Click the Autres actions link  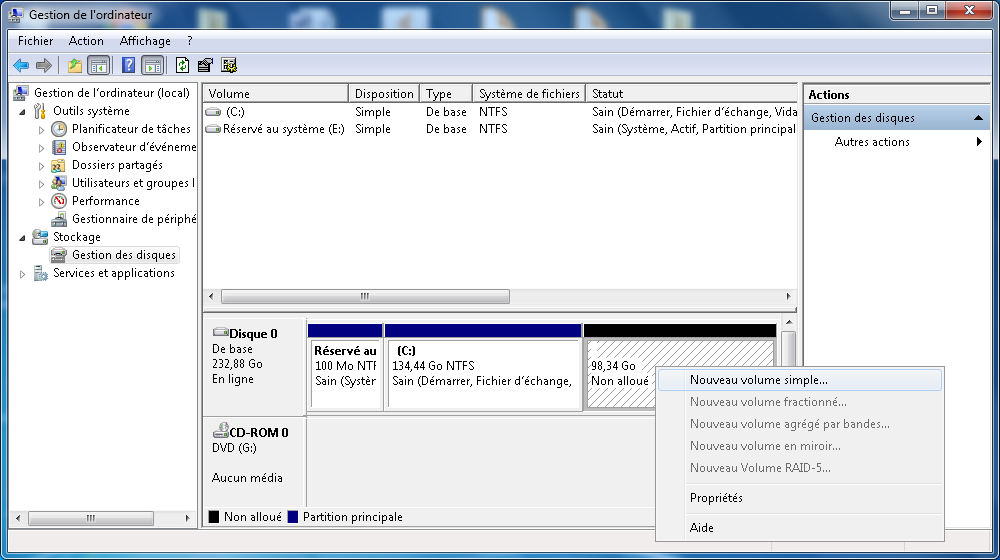[x=872, y=142]
